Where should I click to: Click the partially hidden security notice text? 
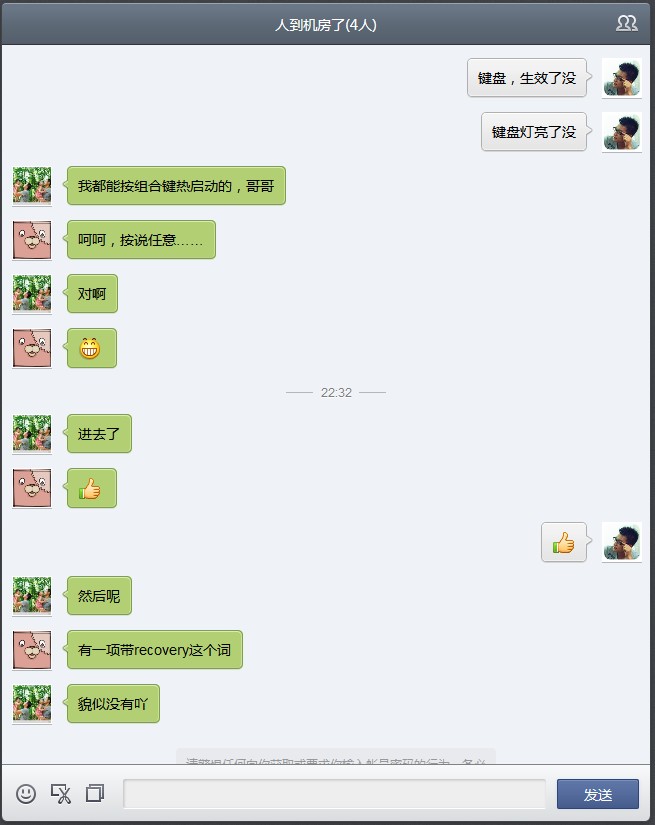tap(336, 758)
